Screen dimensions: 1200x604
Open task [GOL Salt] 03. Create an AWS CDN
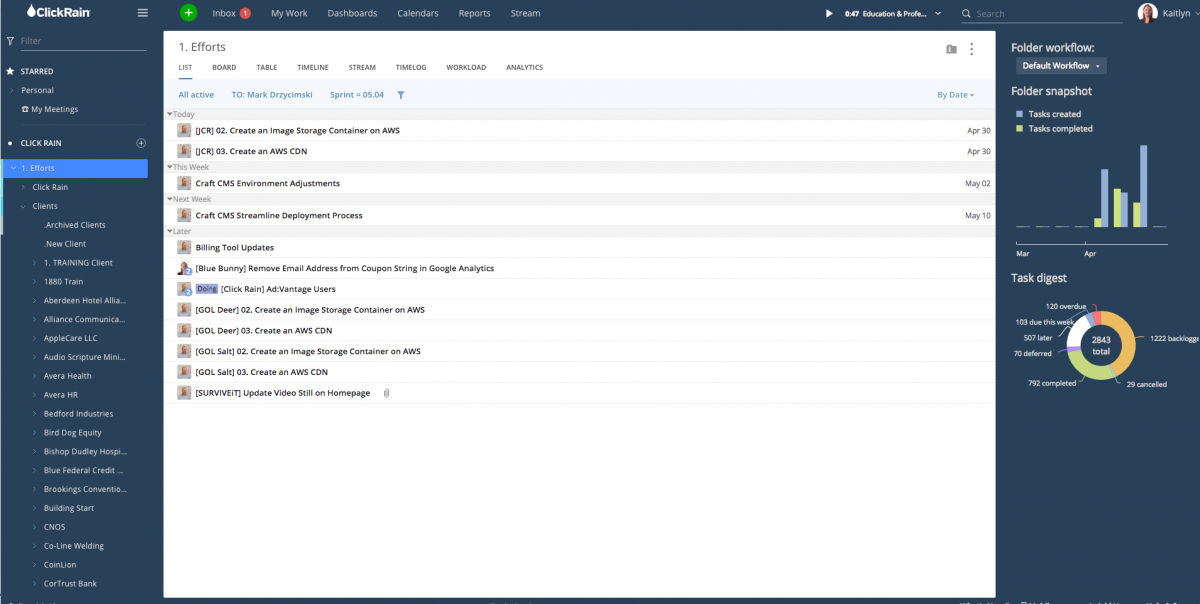click(261, 372)
